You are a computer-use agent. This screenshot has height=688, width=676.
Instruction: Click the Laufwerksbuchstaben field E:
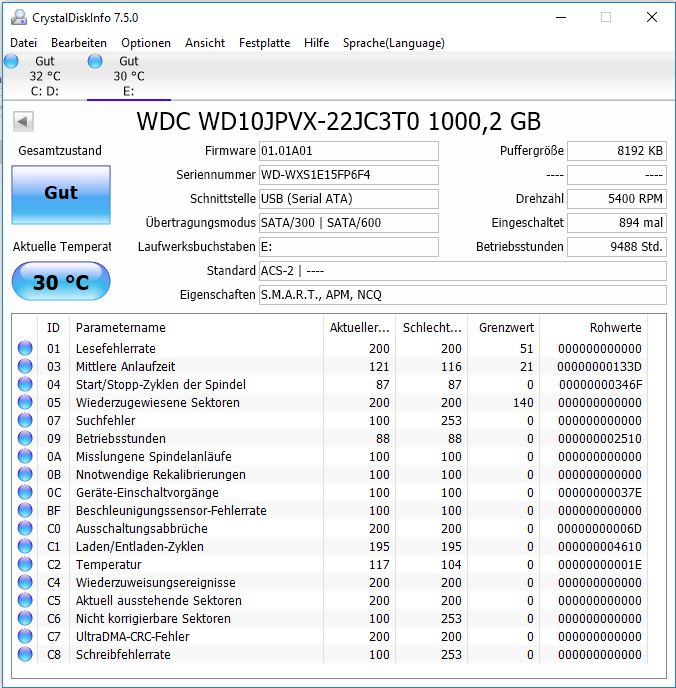[x=349, y=247]
